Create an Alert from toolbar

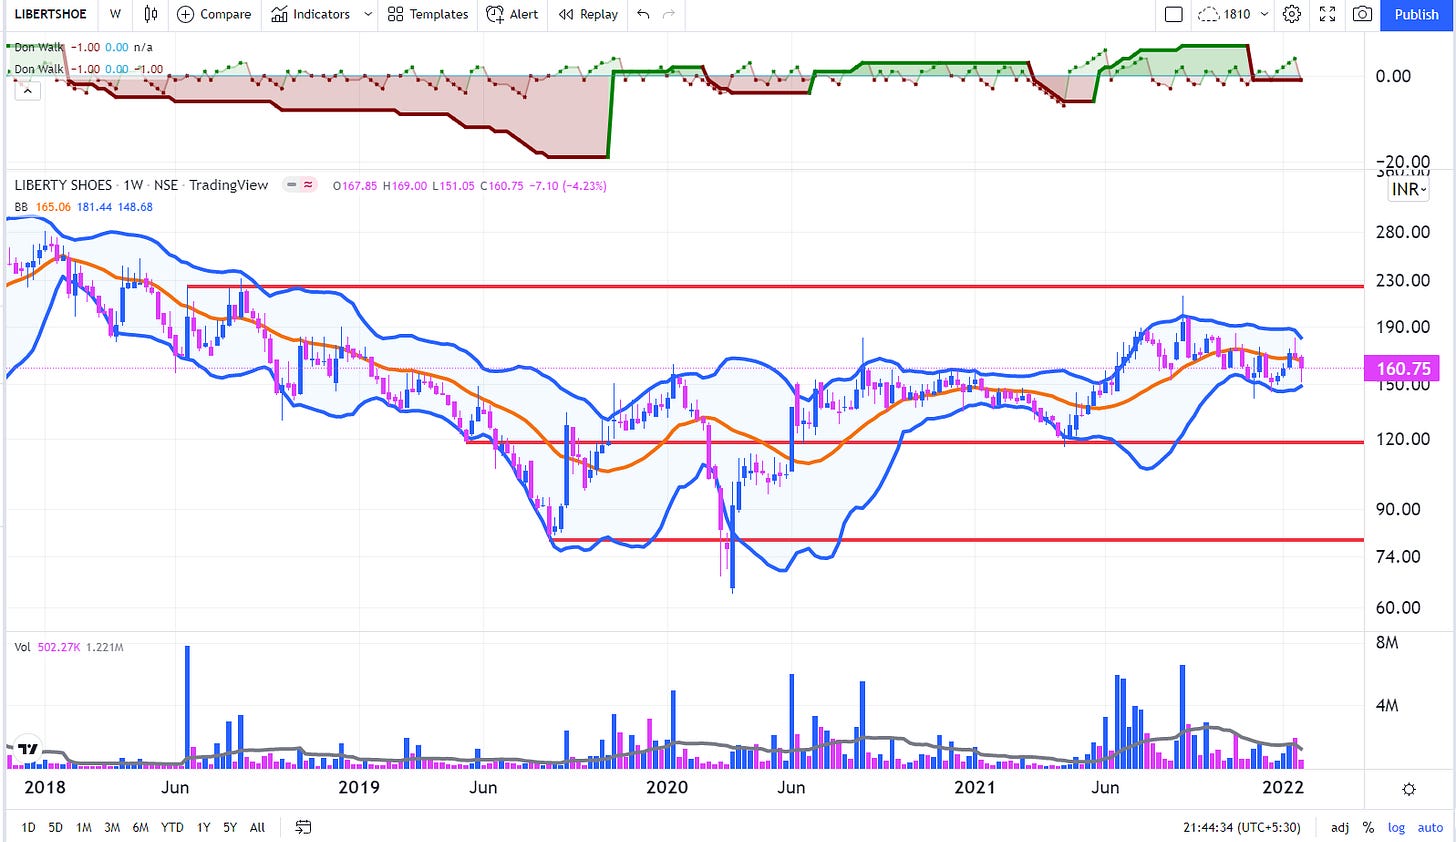tap(512, 14)
